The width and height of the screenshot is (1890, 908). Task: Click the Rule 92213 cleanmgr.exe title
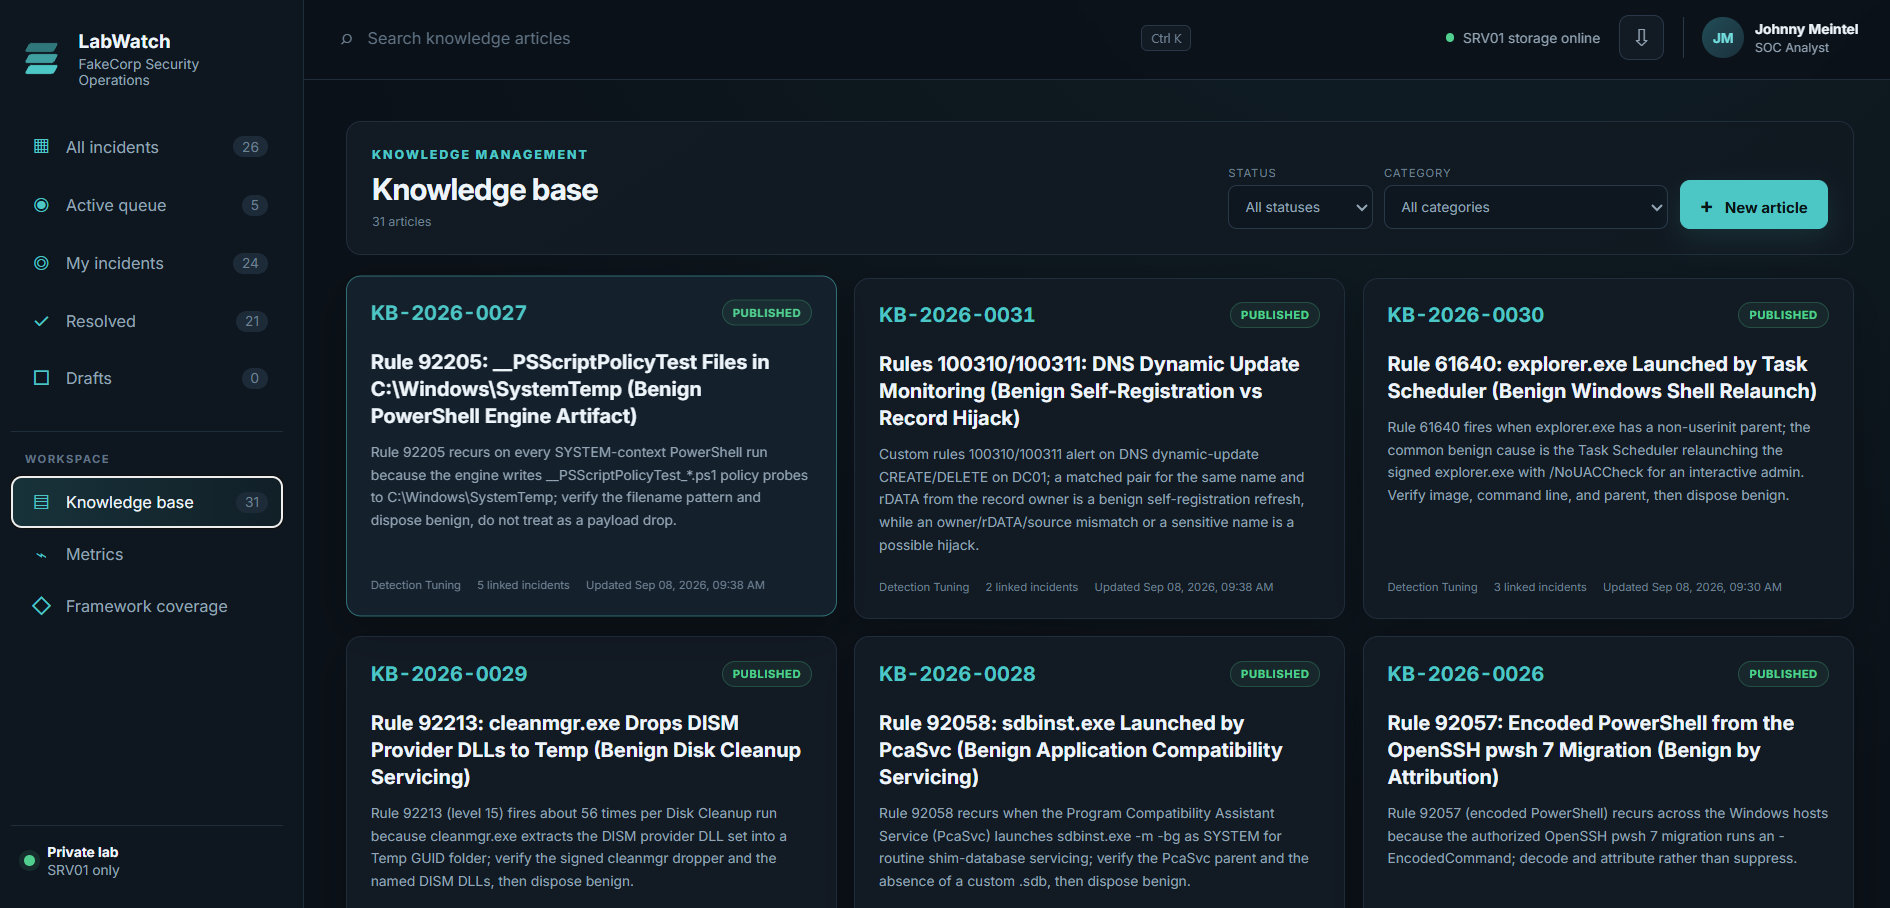point(586,750)
